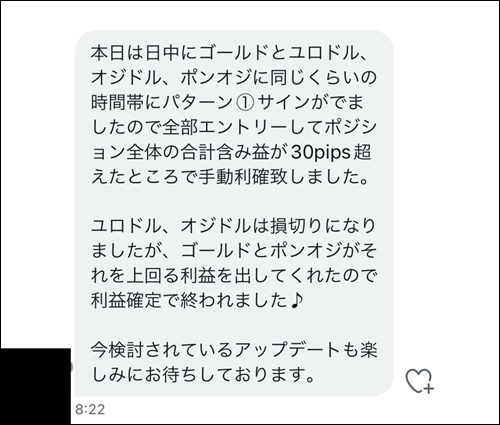Add a heart reaction to the message

tap(420, 381)
